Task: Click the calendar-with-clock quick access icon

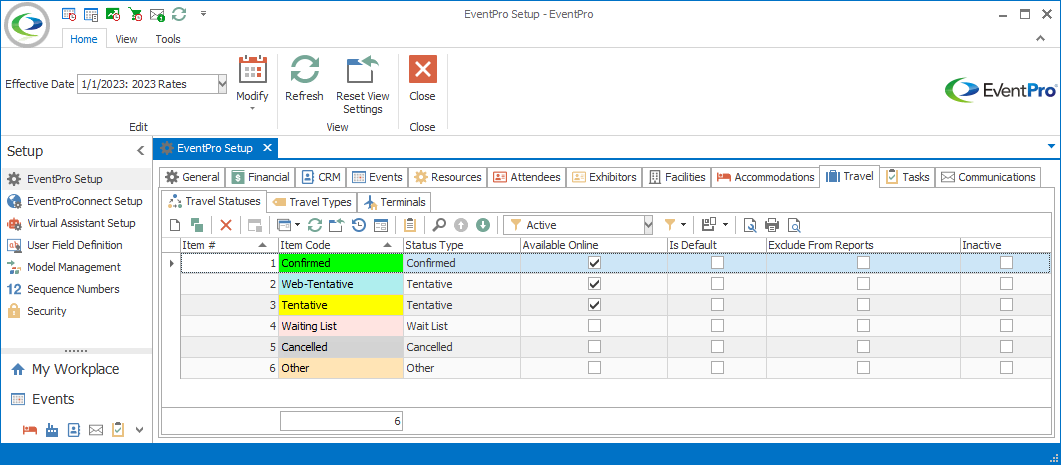Action: [x=68, y=14]
